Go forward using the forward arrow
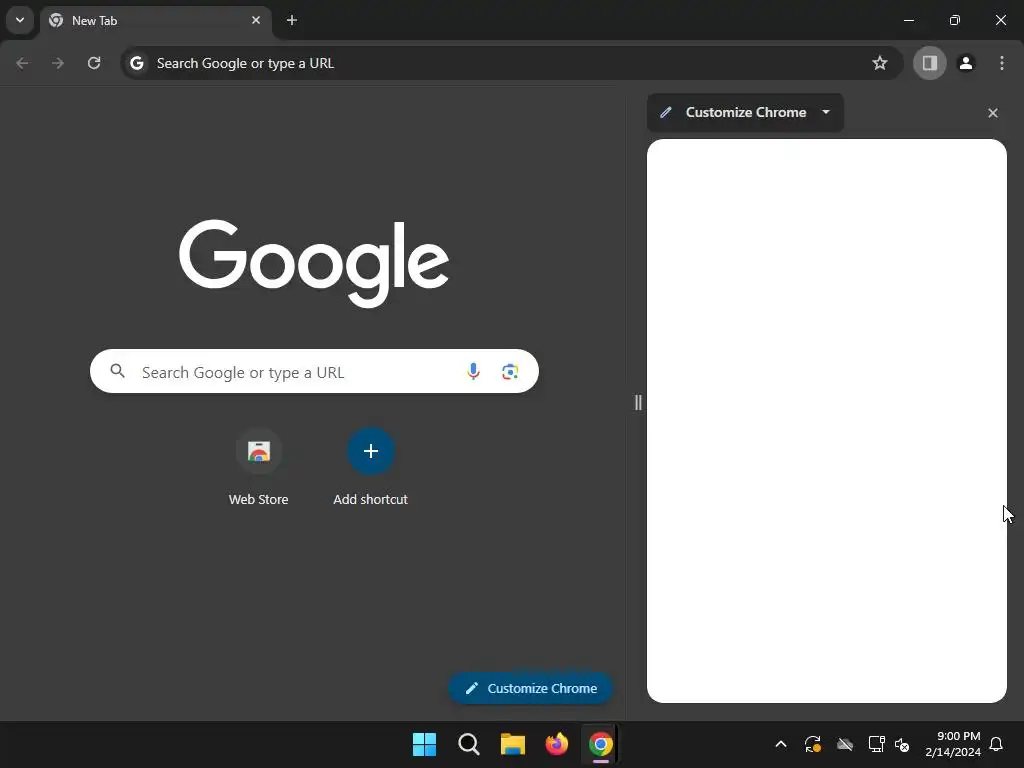 (58, 63)
